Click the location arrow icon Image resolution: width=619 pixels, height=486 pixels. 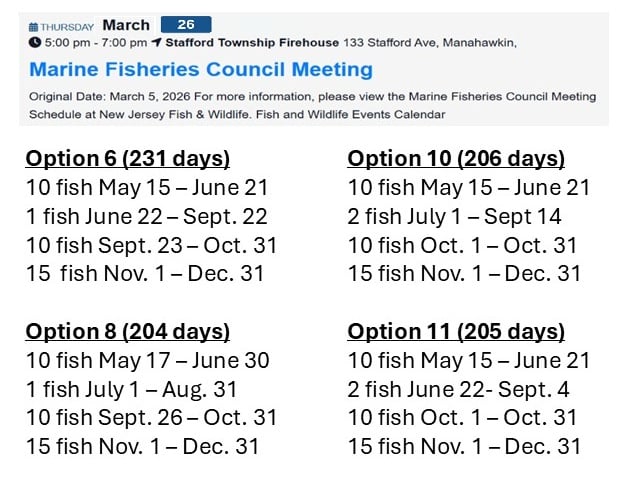(157, 42)
